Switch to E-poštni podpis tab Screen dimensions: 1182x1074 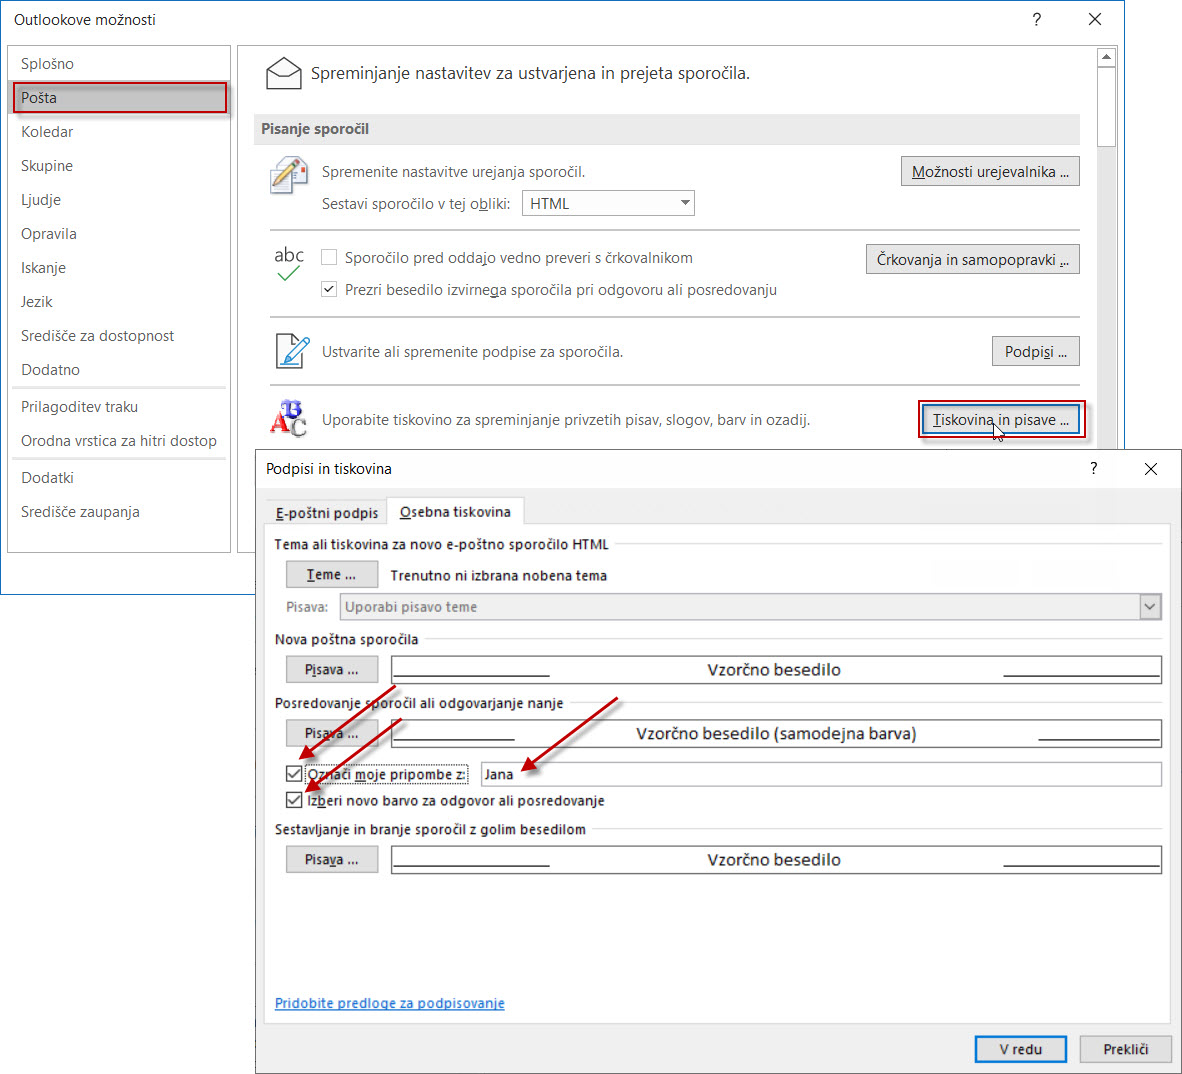coord(327,513)
